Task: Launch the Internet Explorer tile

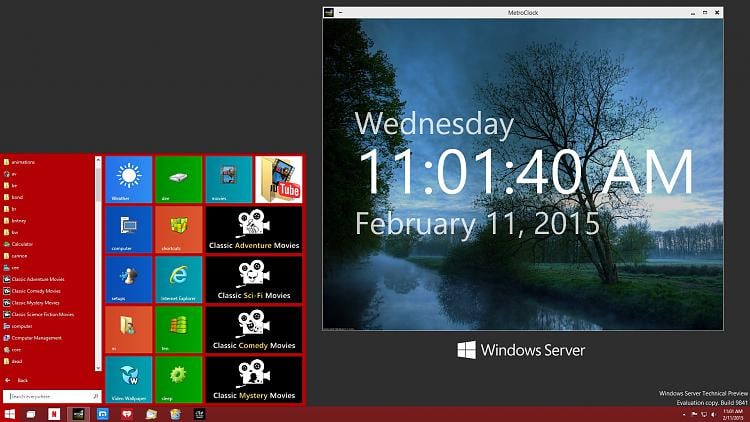Action: pyautogui.click(x=178, y=279)
